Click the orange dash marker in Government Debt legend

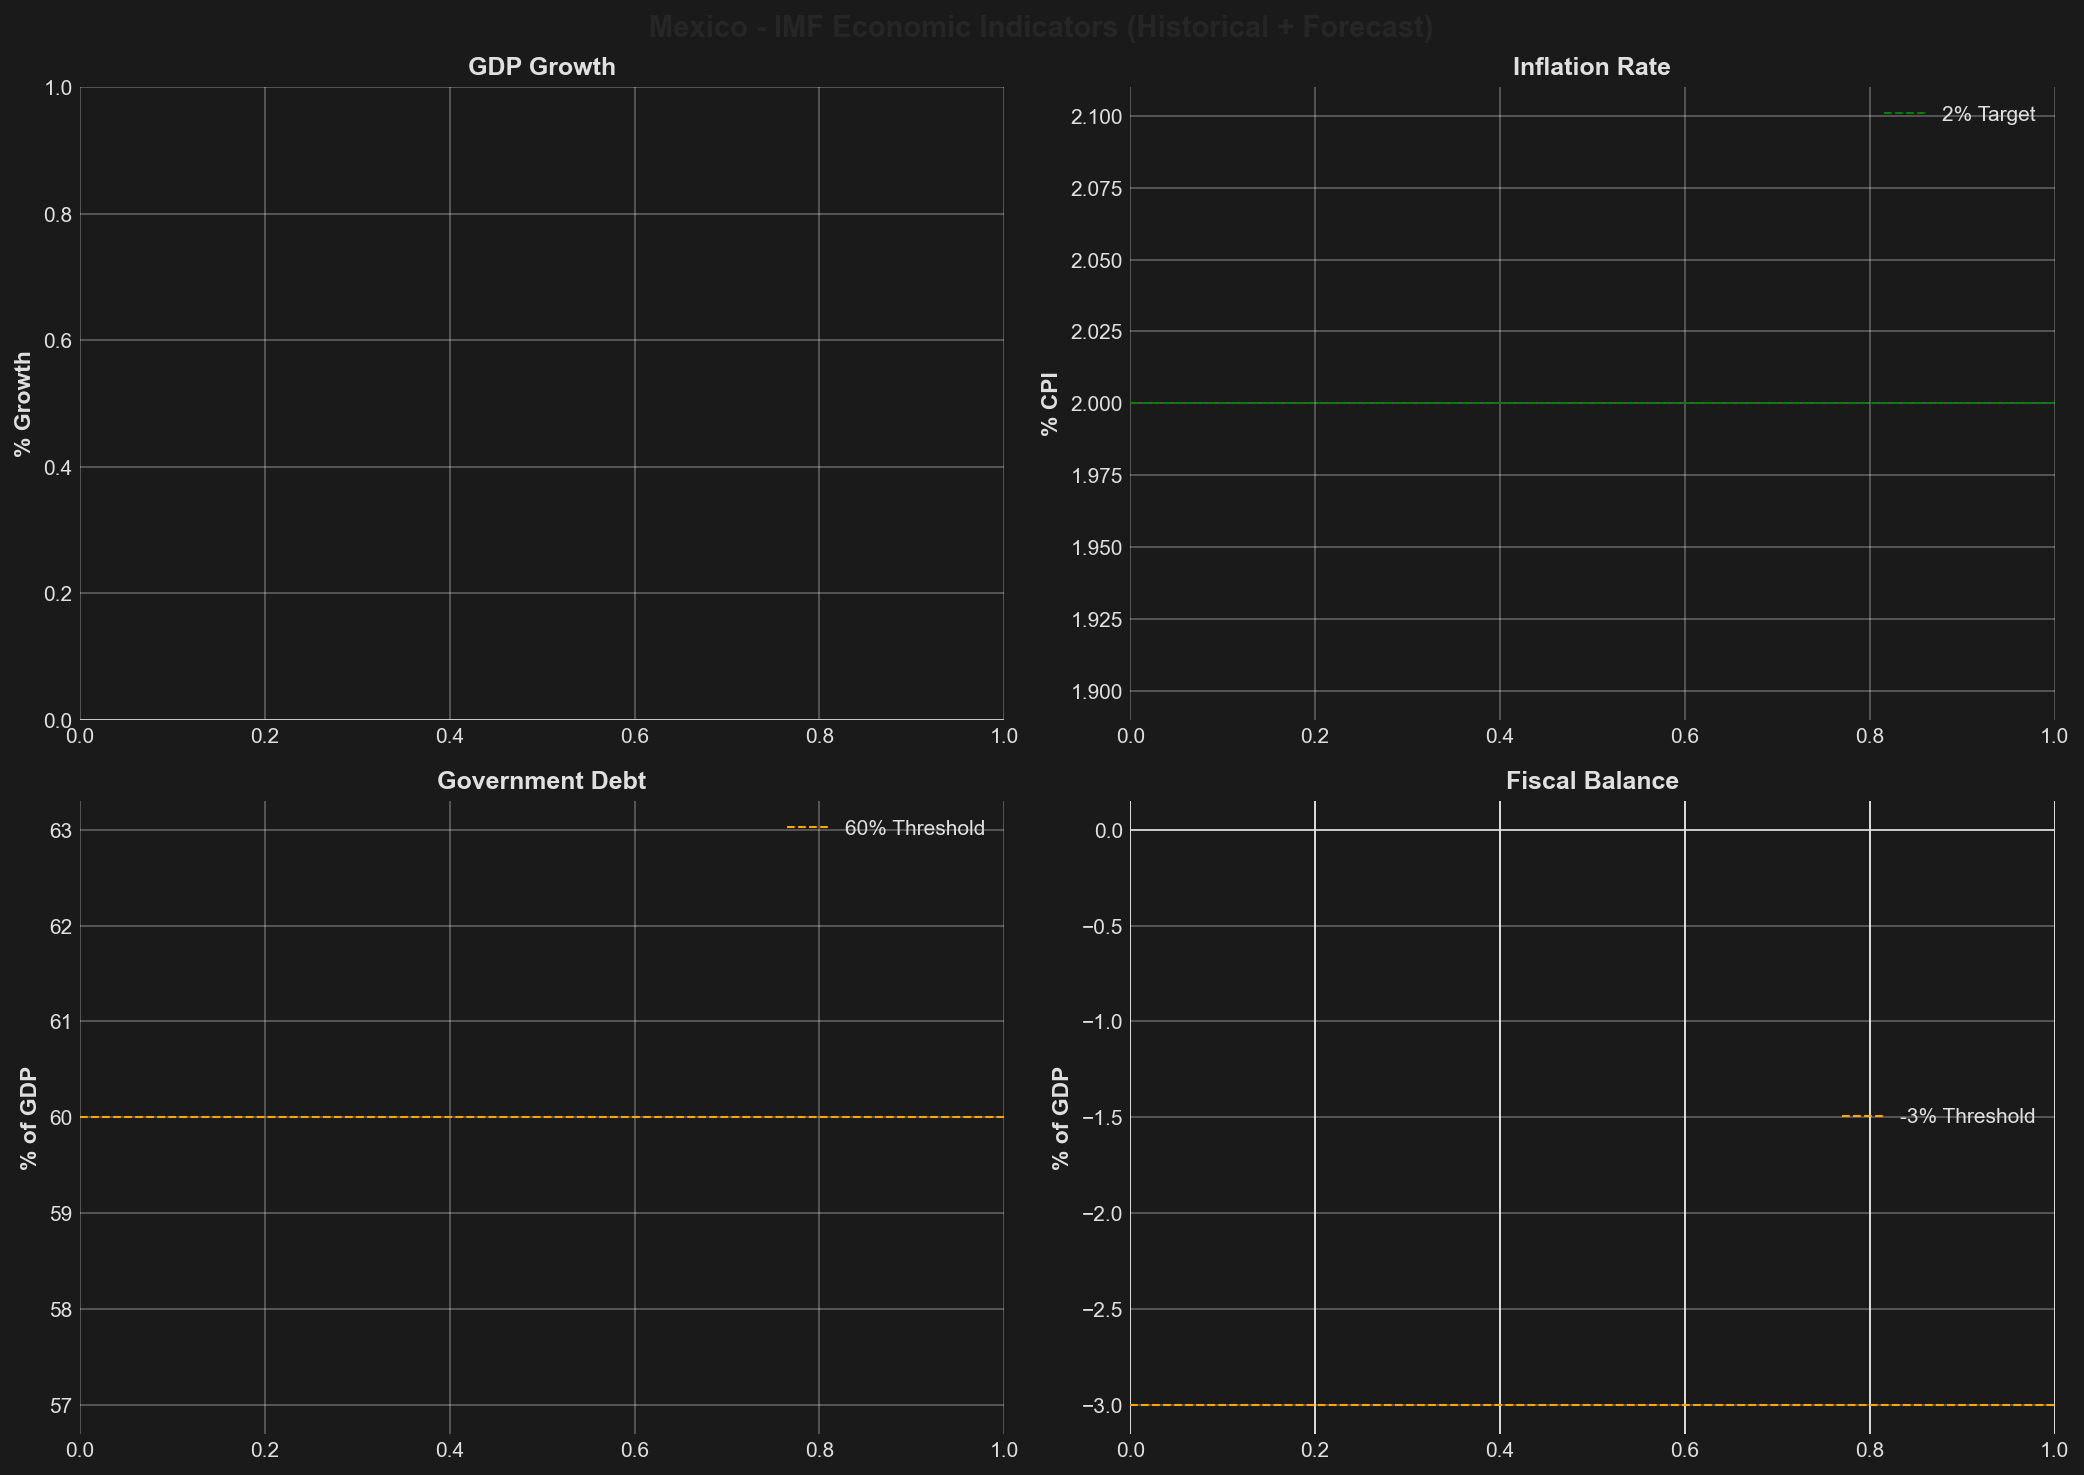[x=807, y=829]
